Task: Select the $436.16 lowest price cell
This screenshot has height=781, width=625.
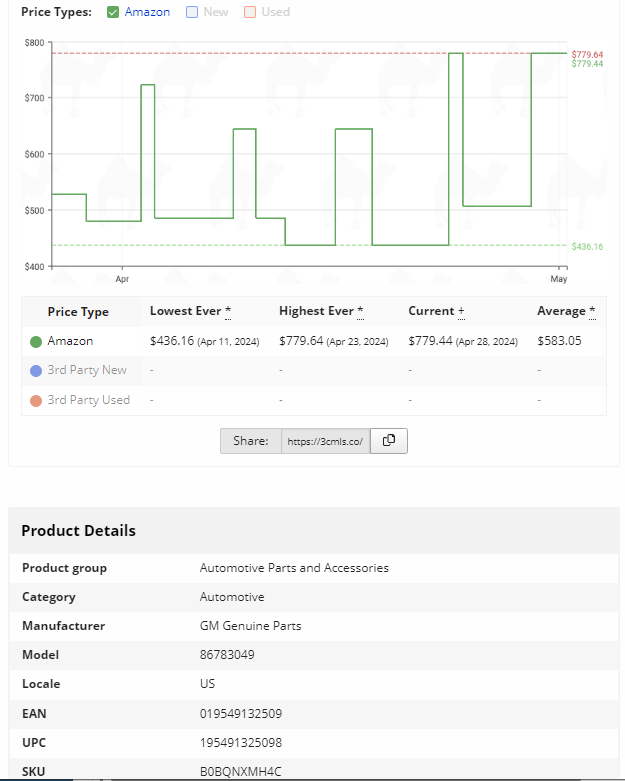Action: pyautogui.click(x=205, y=341)
